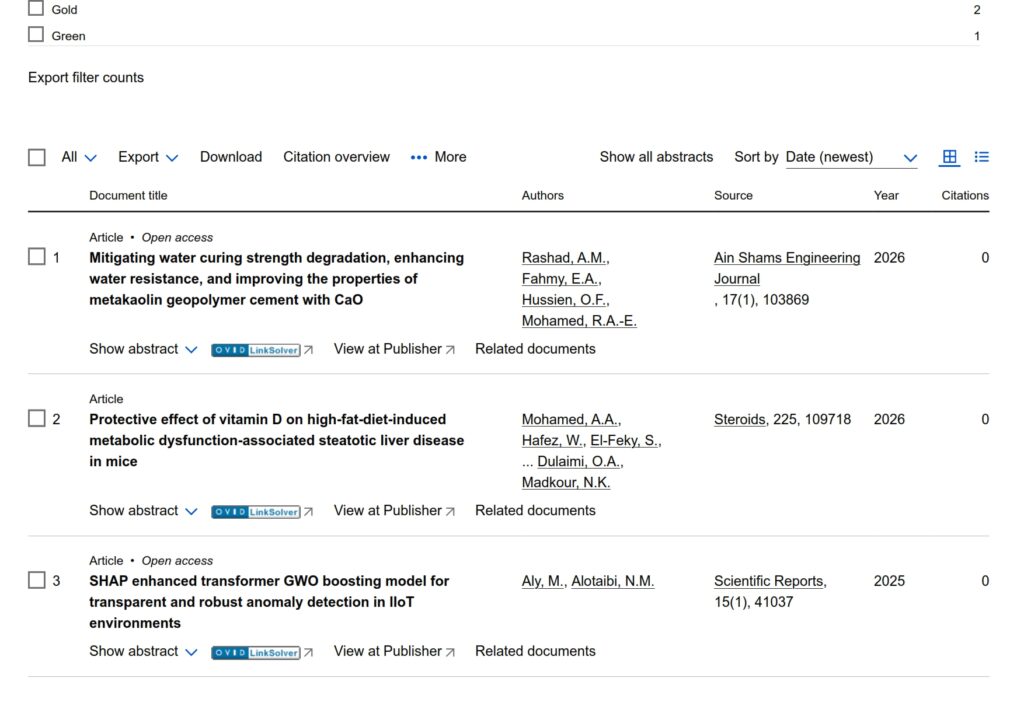
Task: Select the checkbox for document 2
Action: pyautogui.click(x=37, y=419)
